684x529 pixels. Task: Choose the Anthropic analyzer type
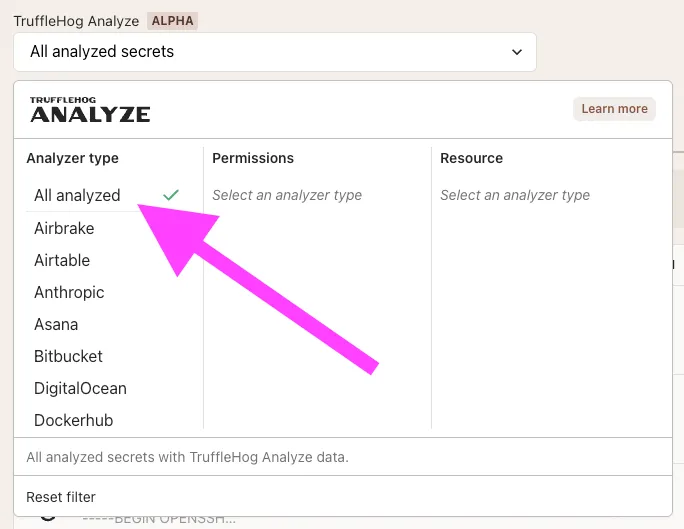69,292
